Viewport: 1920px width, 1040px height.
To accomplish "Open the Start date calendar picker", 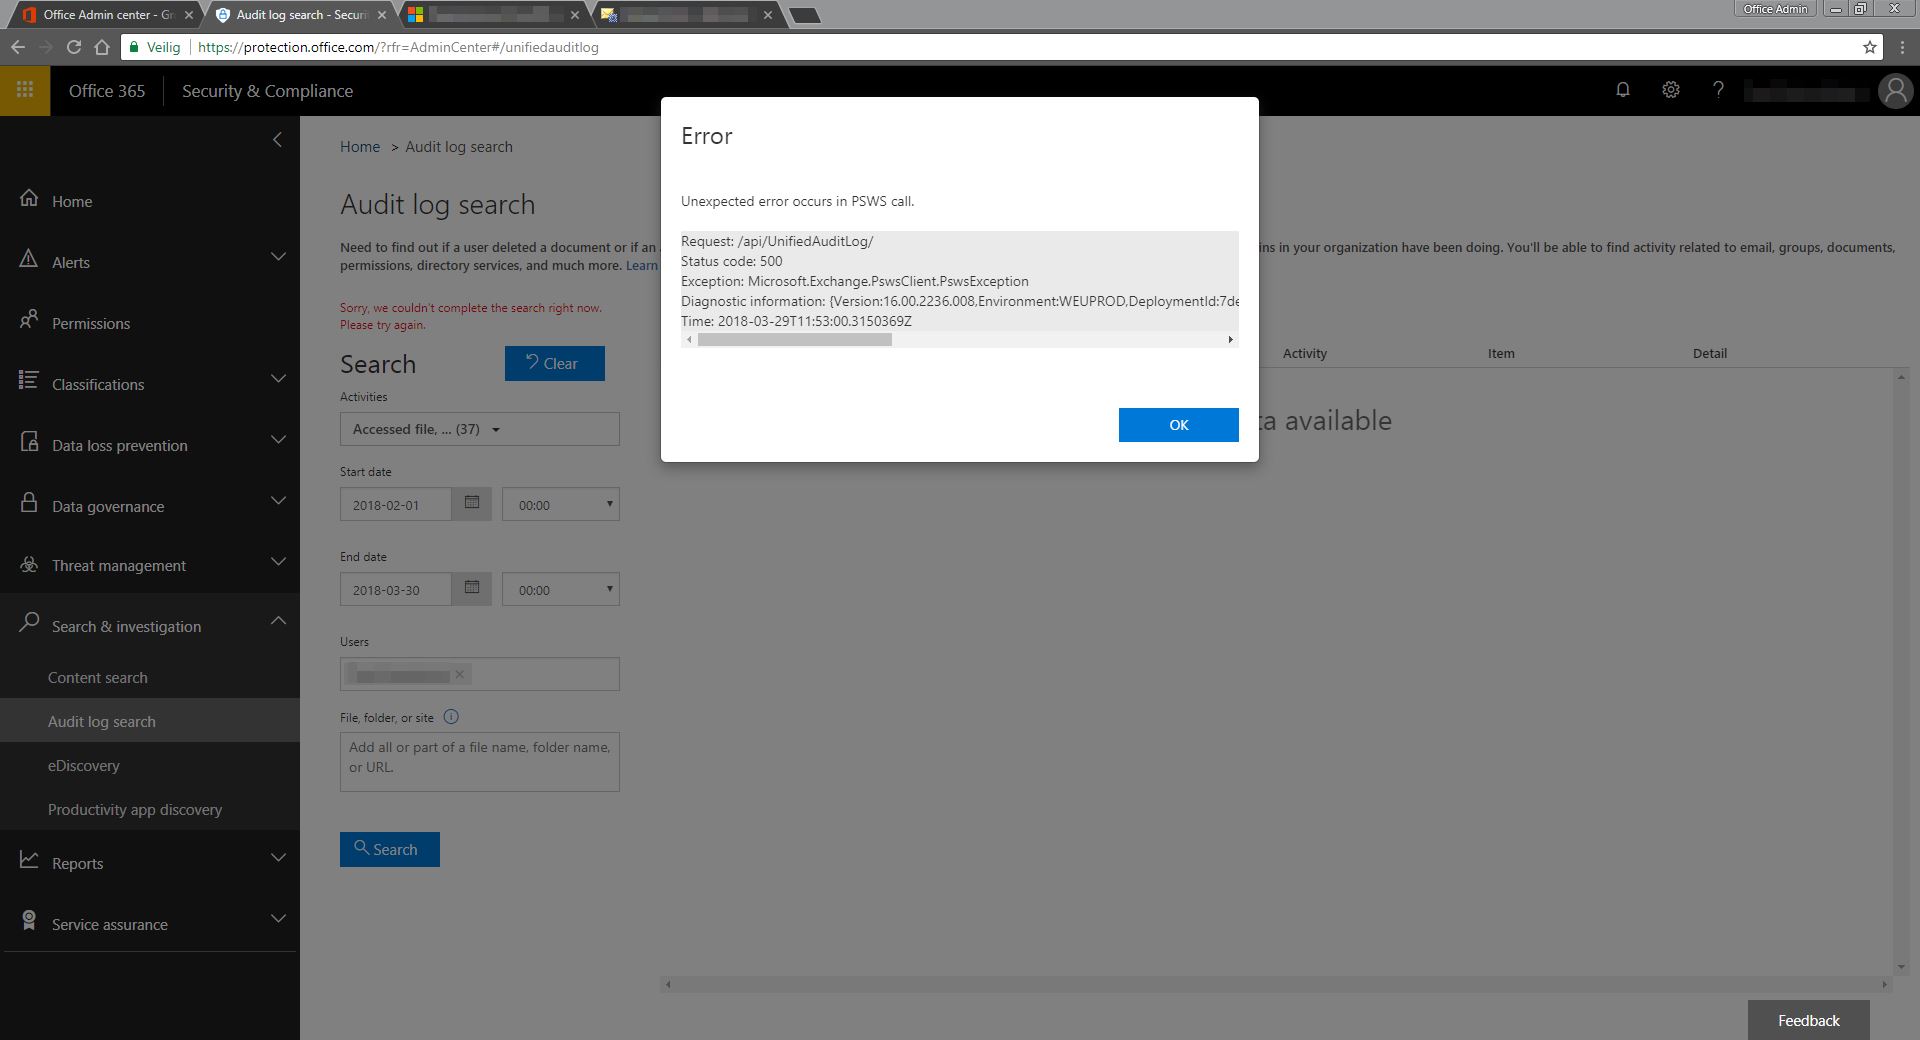I will point(472,504).
